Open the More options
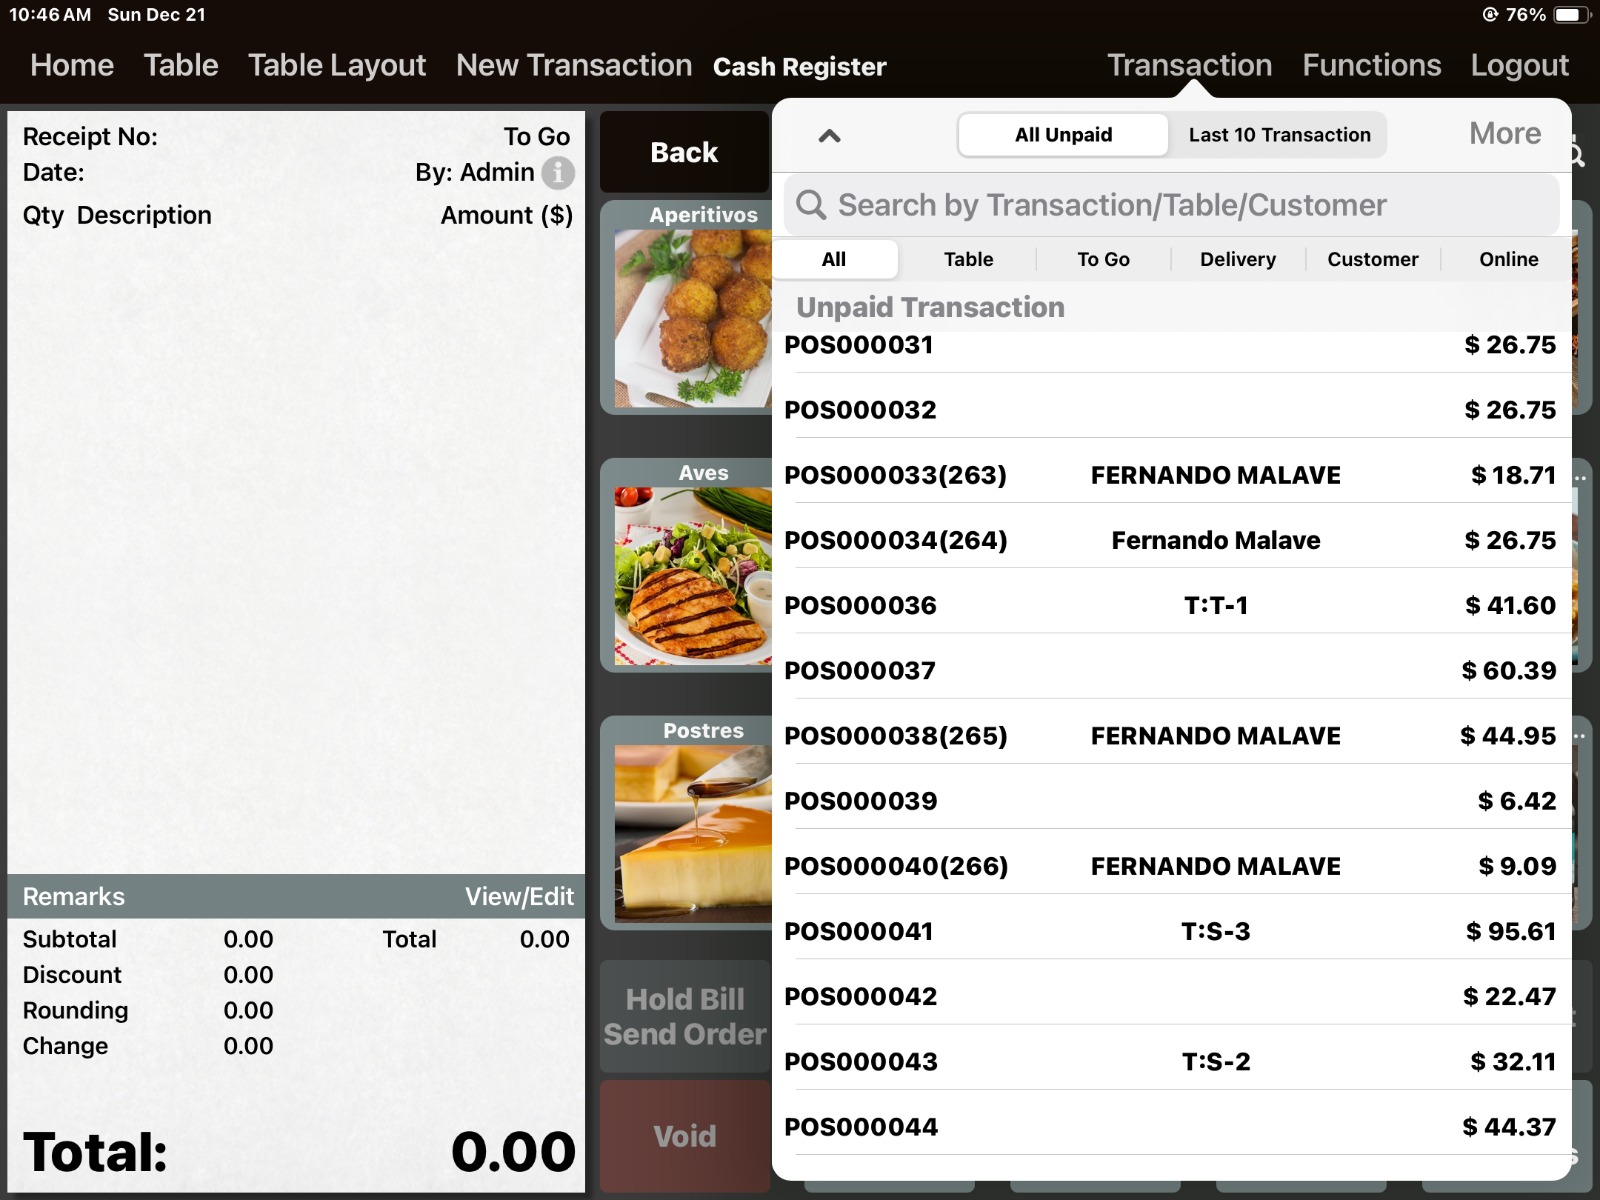1600x1200 pixels. 1504,134
